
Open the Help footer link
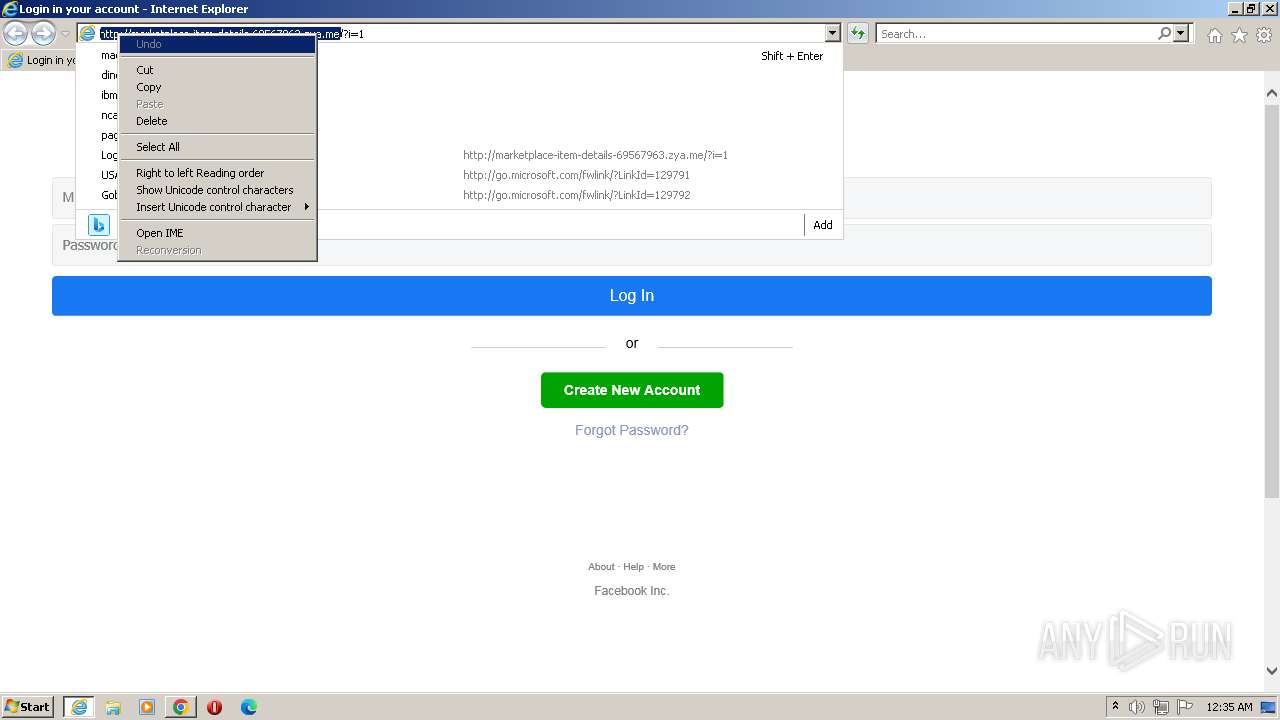point(634,567)
